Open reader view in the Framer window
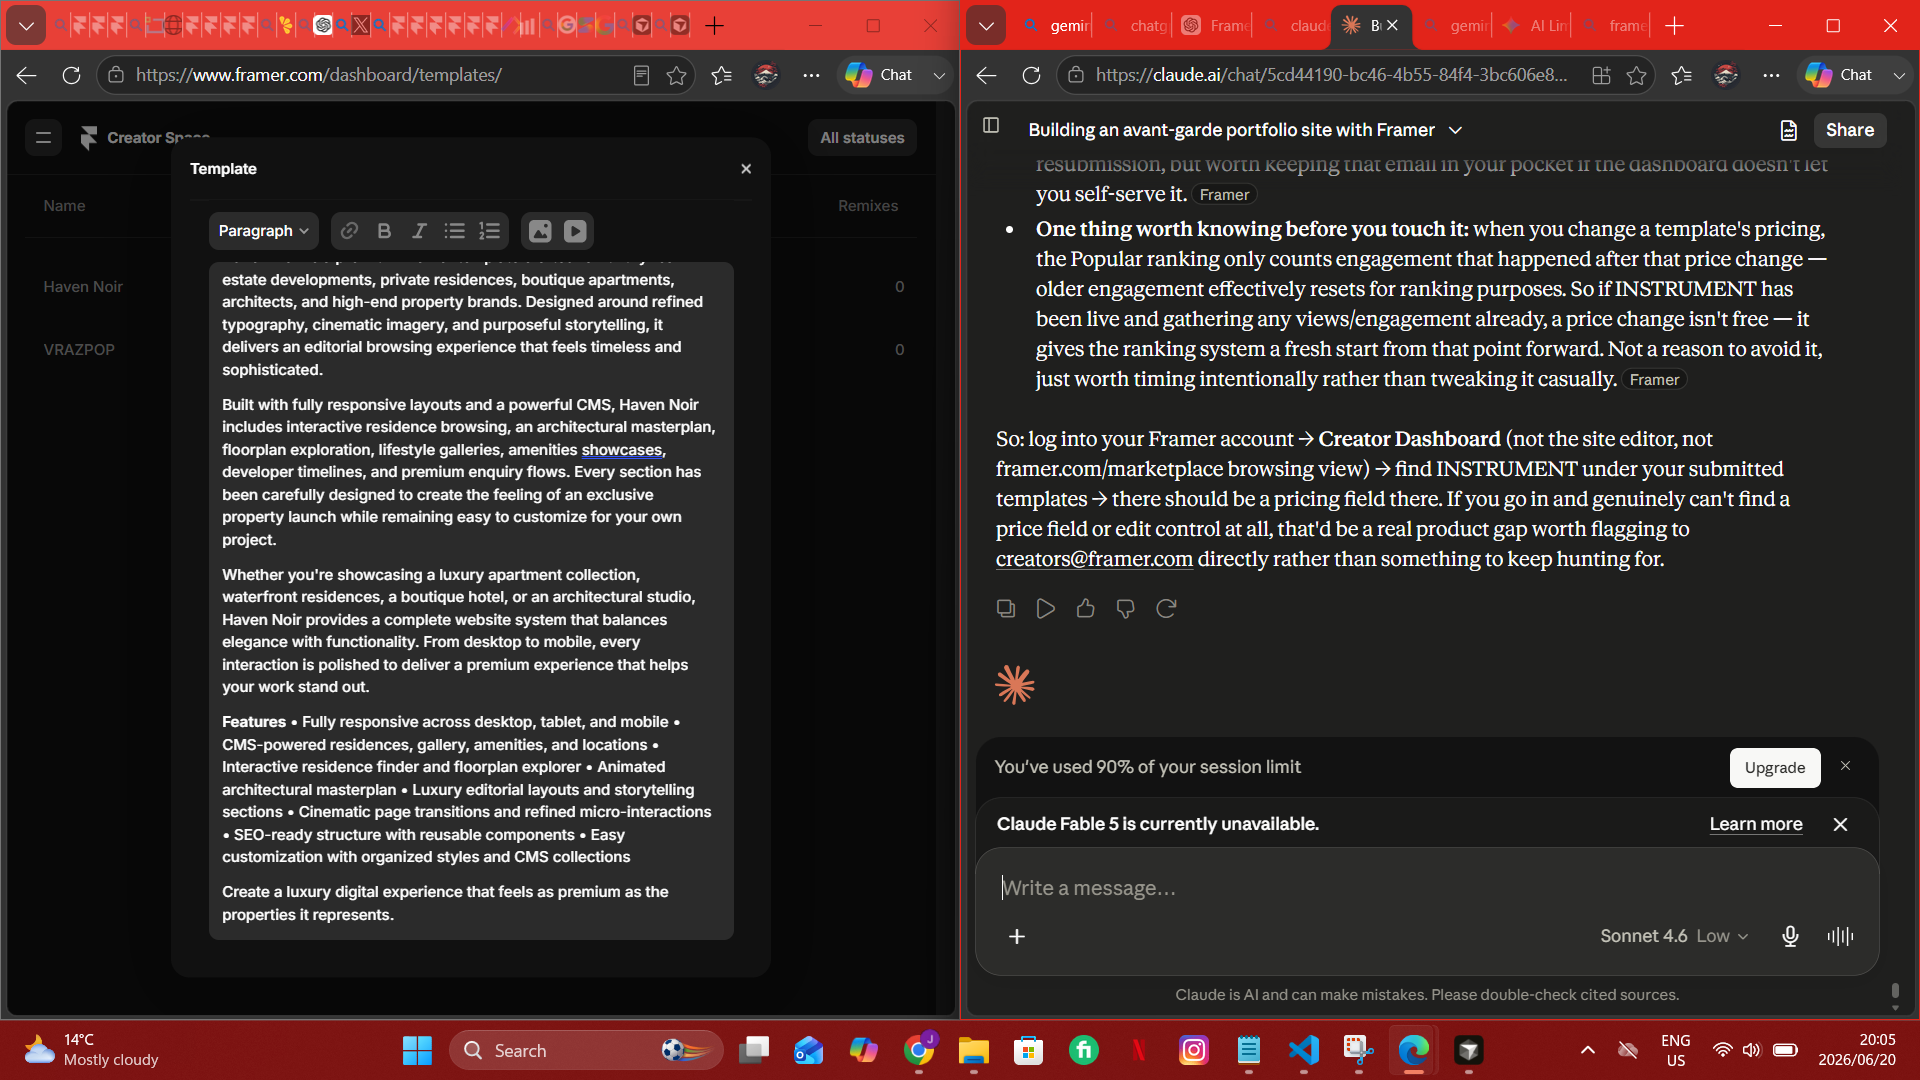The image size is (1920, 1080). click(641, 75)
